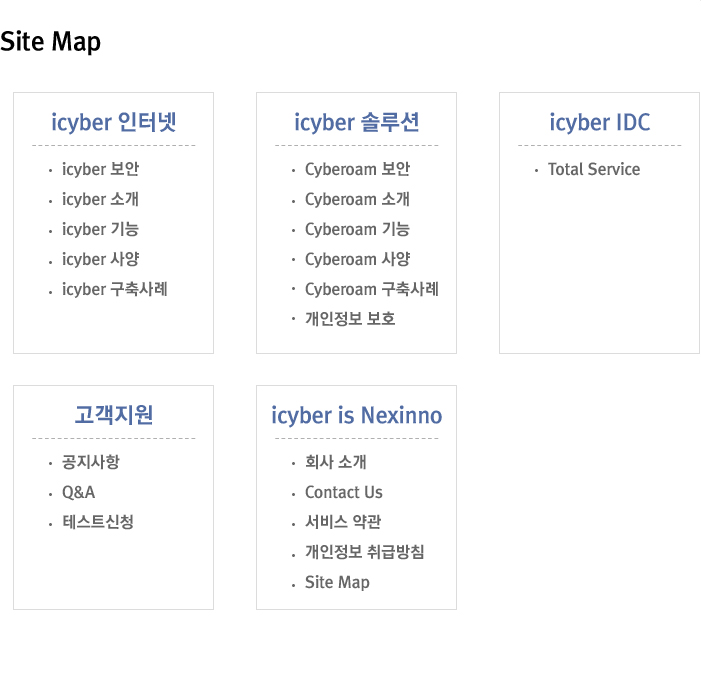The width and height of the screenshot is (701, 679).
Task: Go to icyber 소개 page
Action: pyautogui.click(x=101, y=199)
